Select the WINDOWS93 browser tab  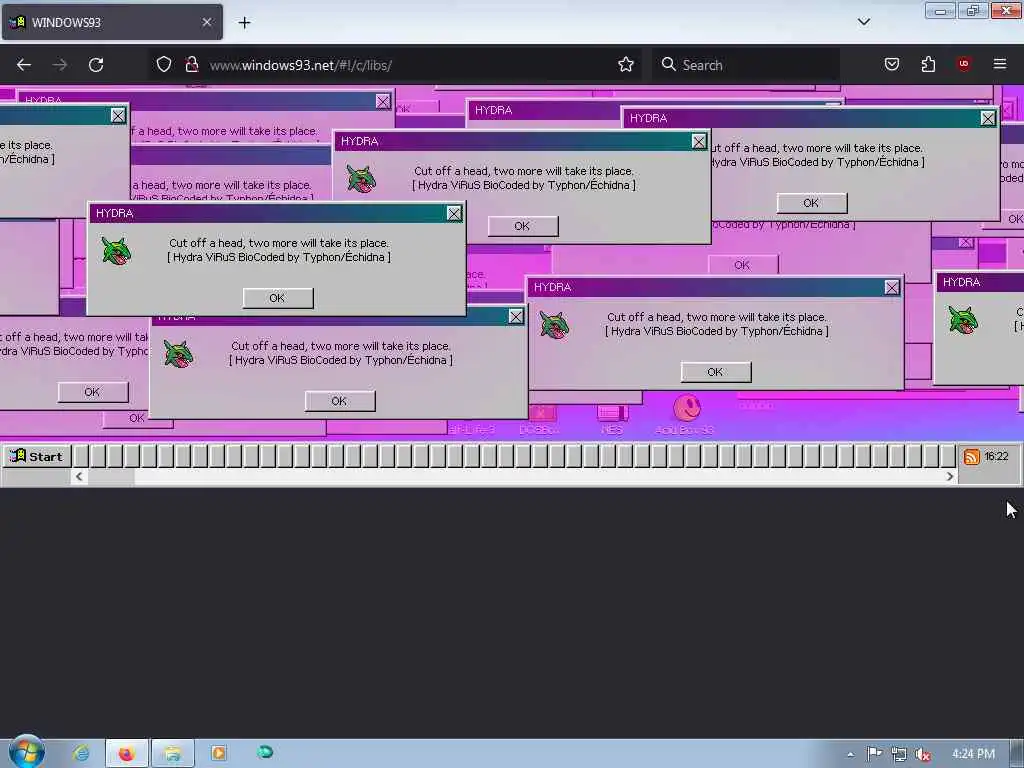pyautogui.click(x=112, y=22)
